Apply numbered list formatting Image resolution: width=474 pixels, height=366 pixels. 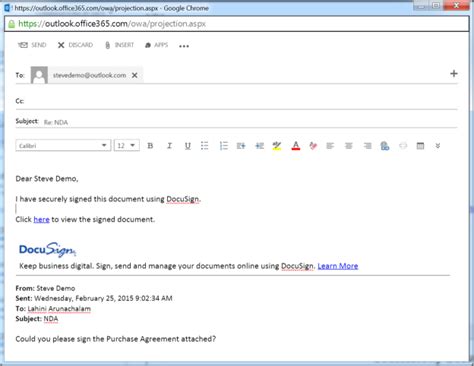pos(224,146)
